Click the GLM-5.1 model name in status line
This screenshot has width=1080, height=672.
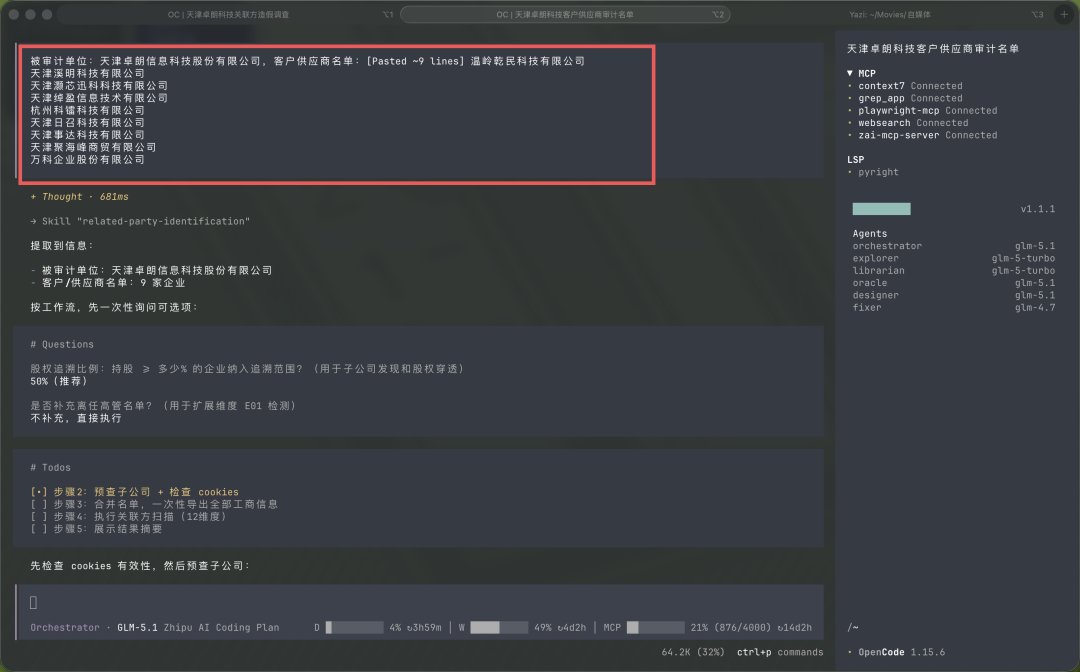pos(137,627)
